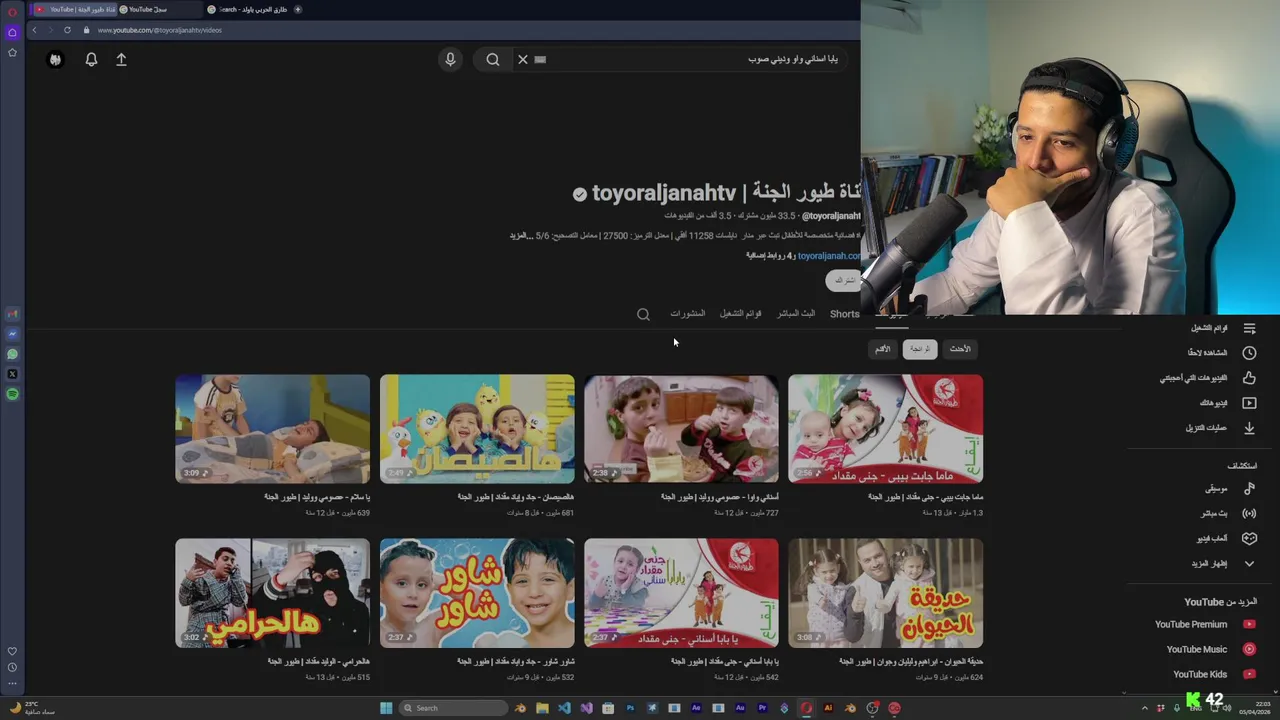Show hidden system tray icons chevron
This screenshot has height=720, width=1280.
1145,708
